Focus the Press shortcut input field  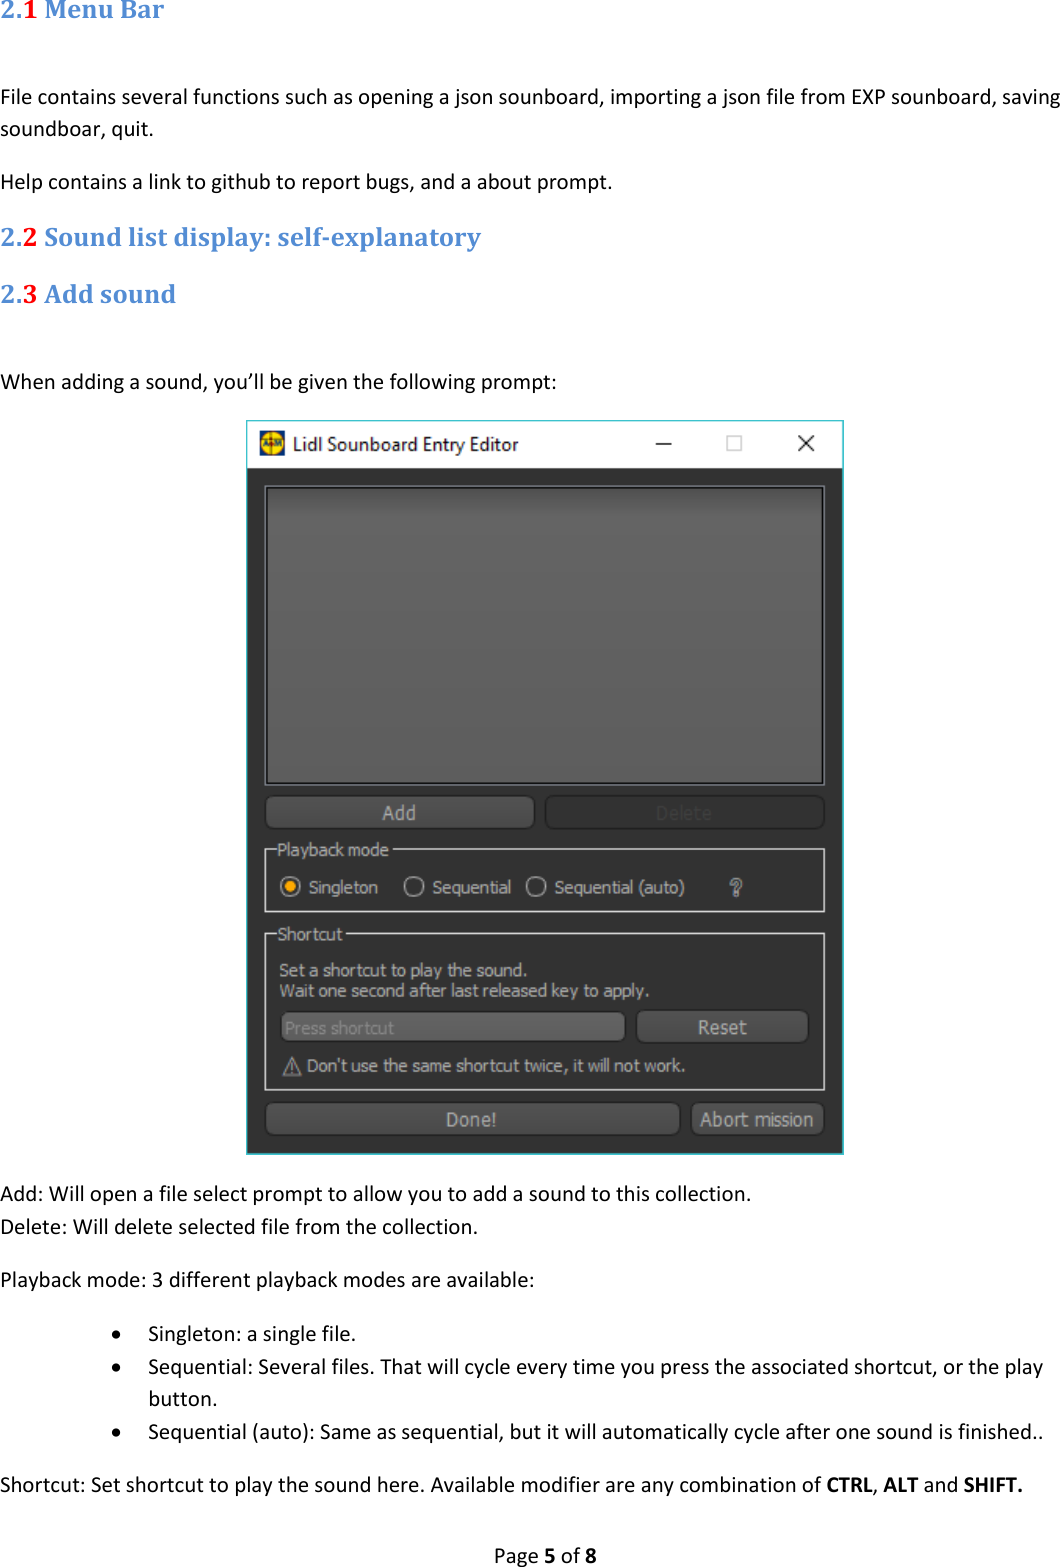tap(452, 1027)
